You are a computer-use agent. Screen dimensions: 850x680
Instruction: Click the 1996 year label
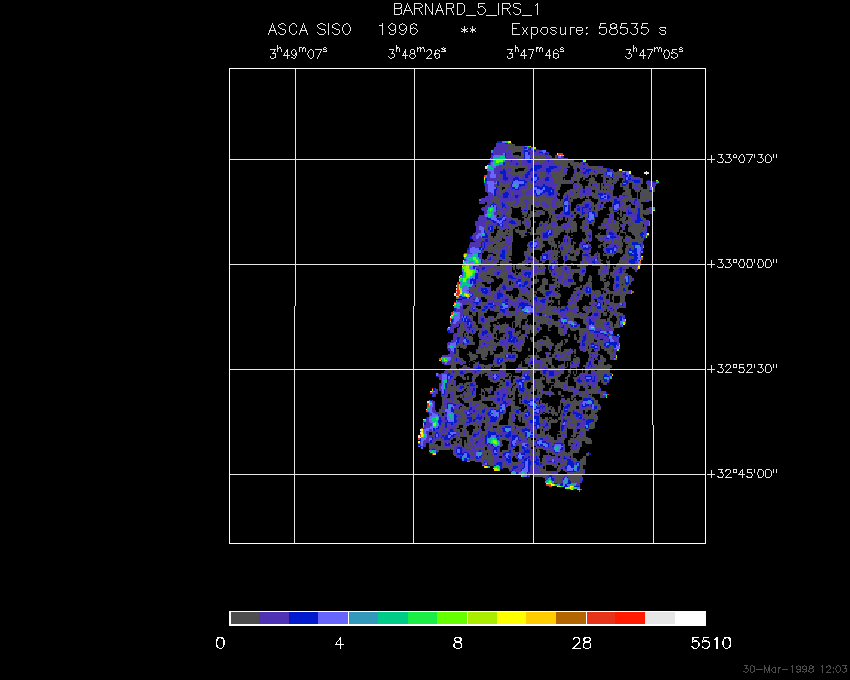click(x=398, y=29)
